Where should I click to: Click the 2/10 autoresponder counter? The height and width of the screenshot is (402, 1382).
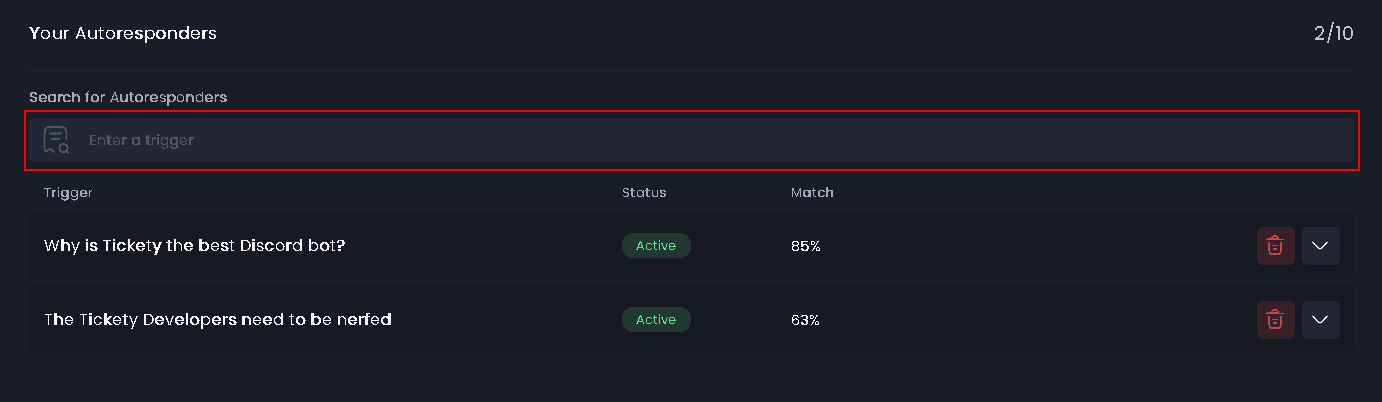tap(1333, 33)
